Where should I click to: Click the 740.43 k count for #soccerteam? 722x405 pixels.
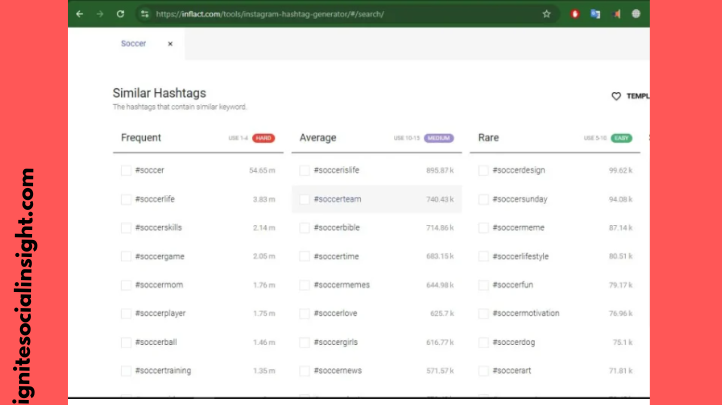pos(440,199)
